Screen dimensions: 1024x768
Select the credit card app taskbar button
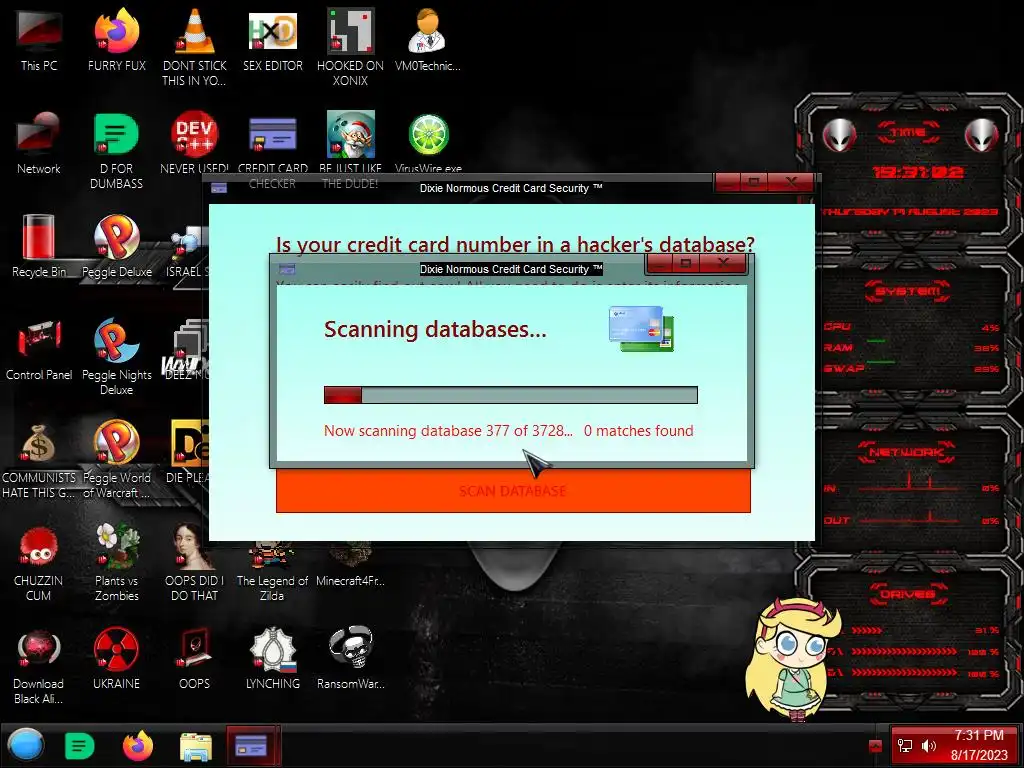click(253, 745)
